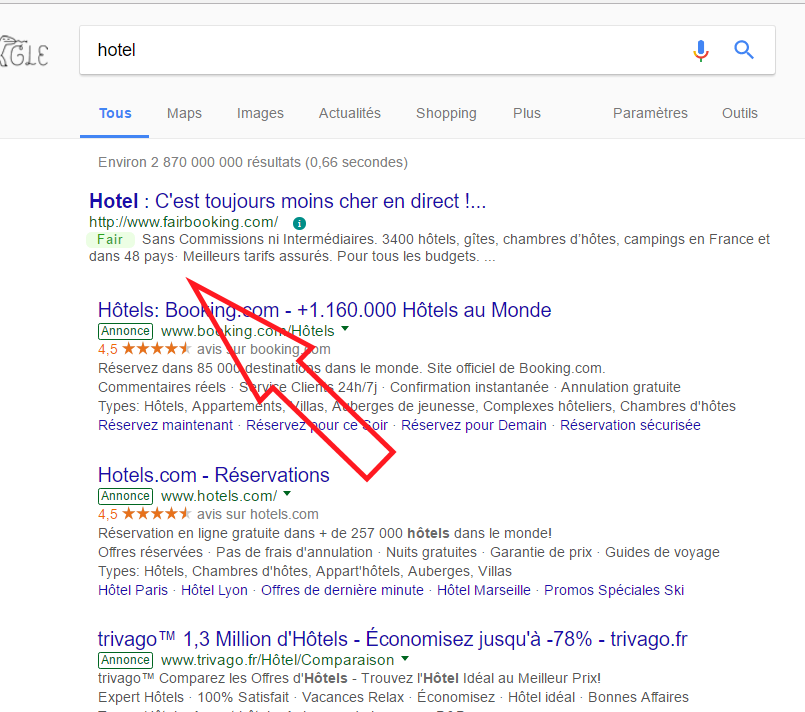Open Offres de dernière minute sitelink

click(x=342, y=590)
